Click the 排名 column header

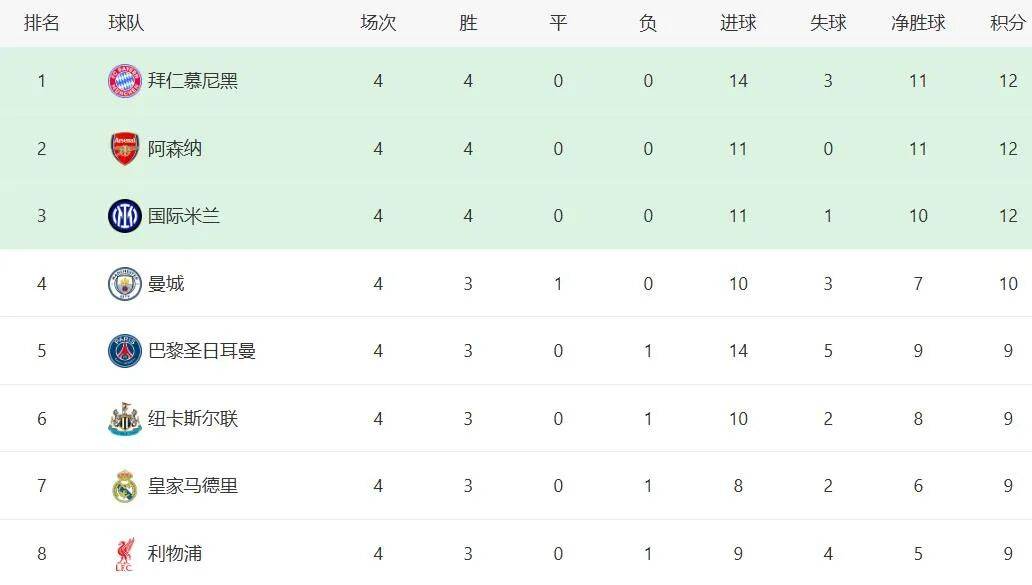point(42,23)
